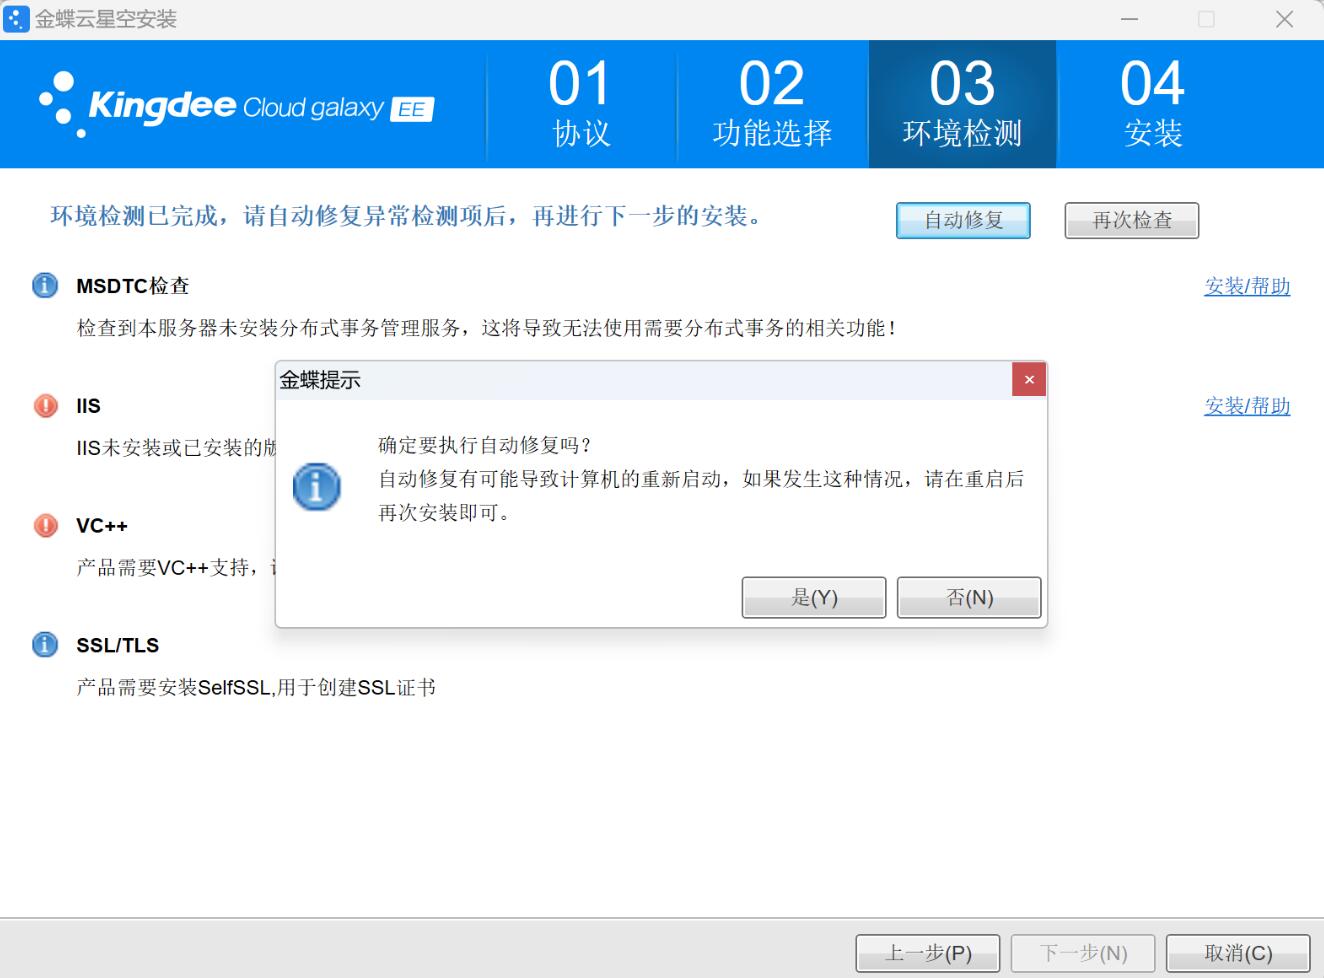Click the SSL/TLS info icon
Screen dimensions: 1324x978
(45, 644)
